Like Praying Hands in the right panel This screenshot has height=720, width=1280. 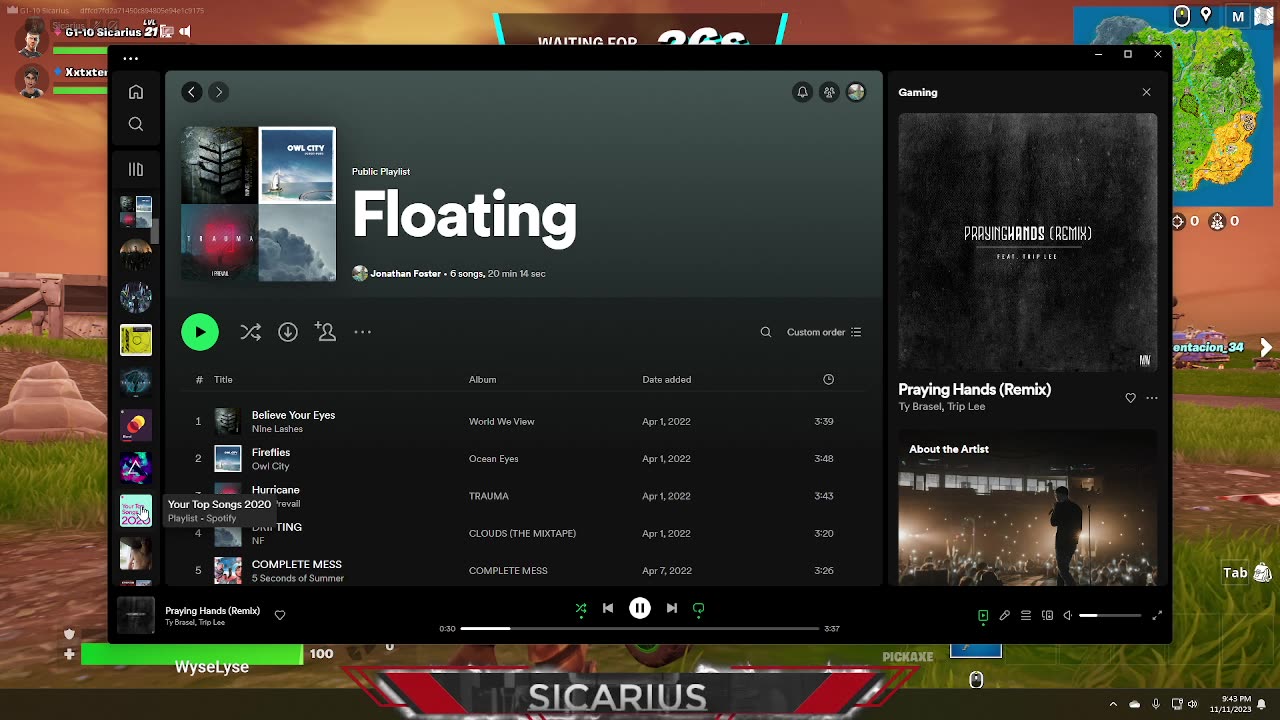point(1131,398)
